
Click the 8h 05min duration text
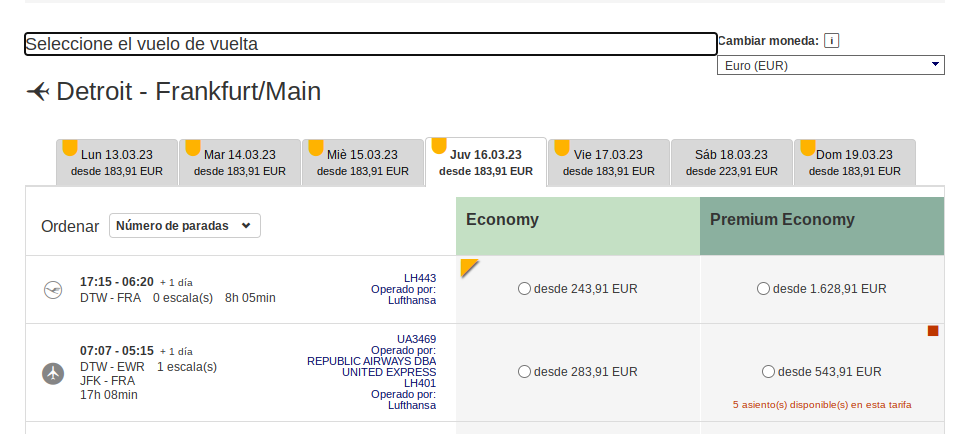[250, 298]
